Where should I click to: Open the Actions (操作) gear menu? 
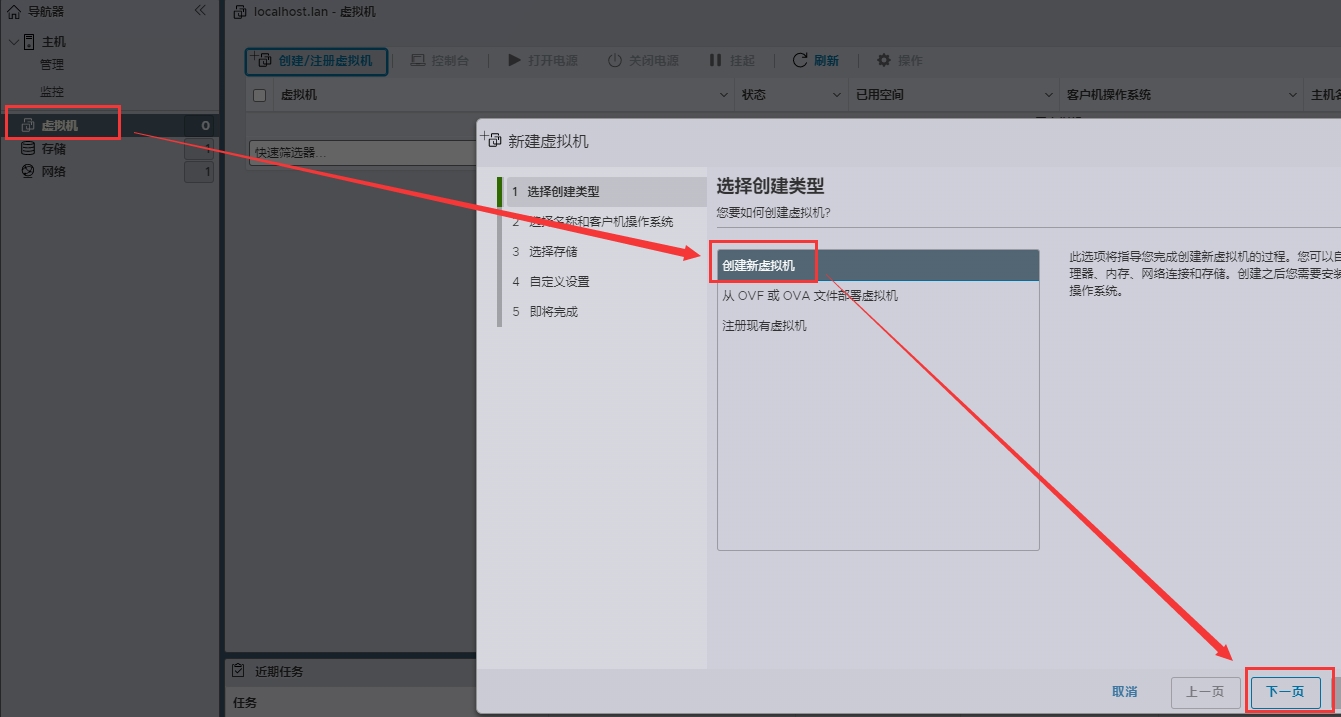[883, 61]
